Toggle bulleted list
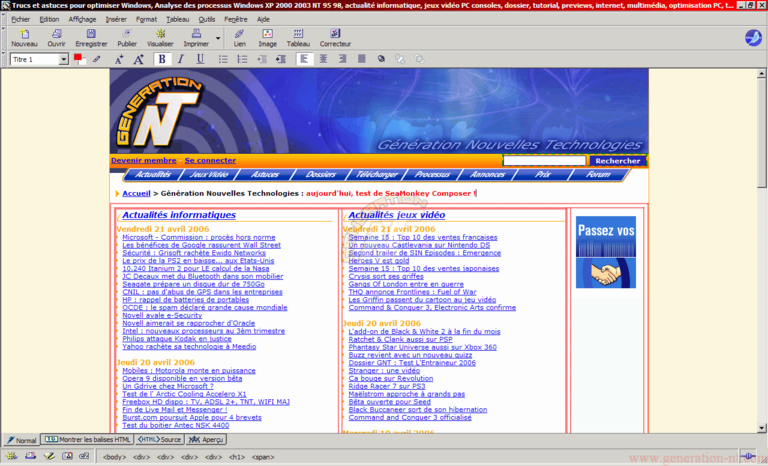Image resolution: width=768 pixels, height=466 pixels. (x=223, y=59)
